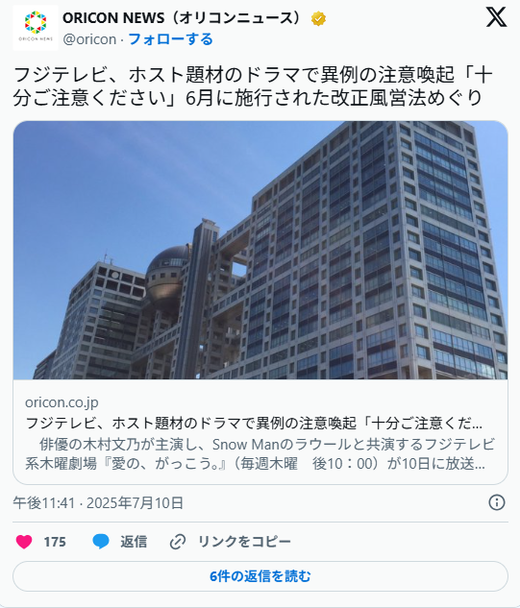
Task: Like the tweet with the heart icon
Action: pos(24,541)
